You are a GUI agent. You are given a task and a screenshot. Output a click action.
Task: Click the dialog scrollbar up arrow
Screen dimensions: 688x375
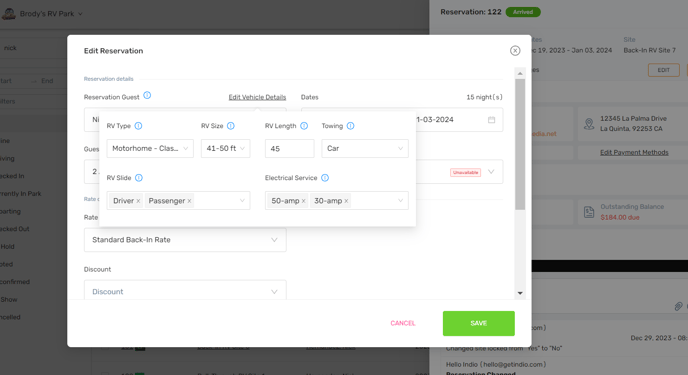click(520, 73)
